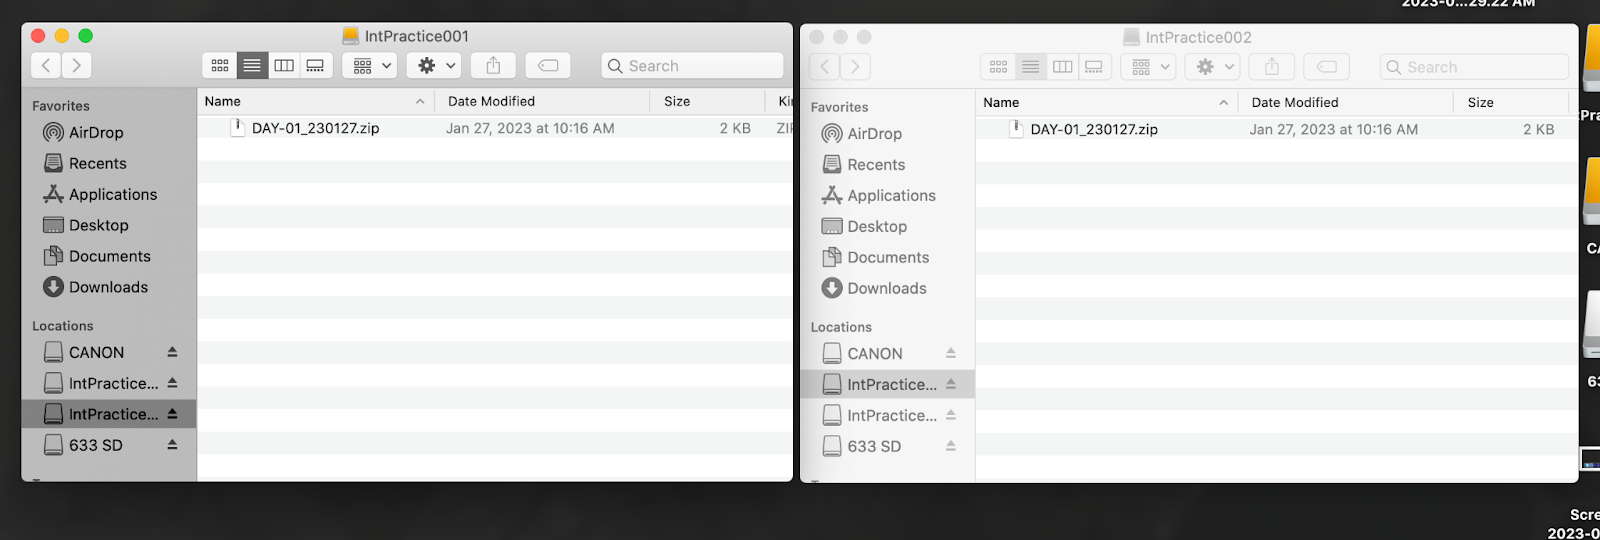Viewport: 1600px width, 540px height.
Task: Eject 633 SD in IntPractice002 sidebar
Action: point(951,445)
